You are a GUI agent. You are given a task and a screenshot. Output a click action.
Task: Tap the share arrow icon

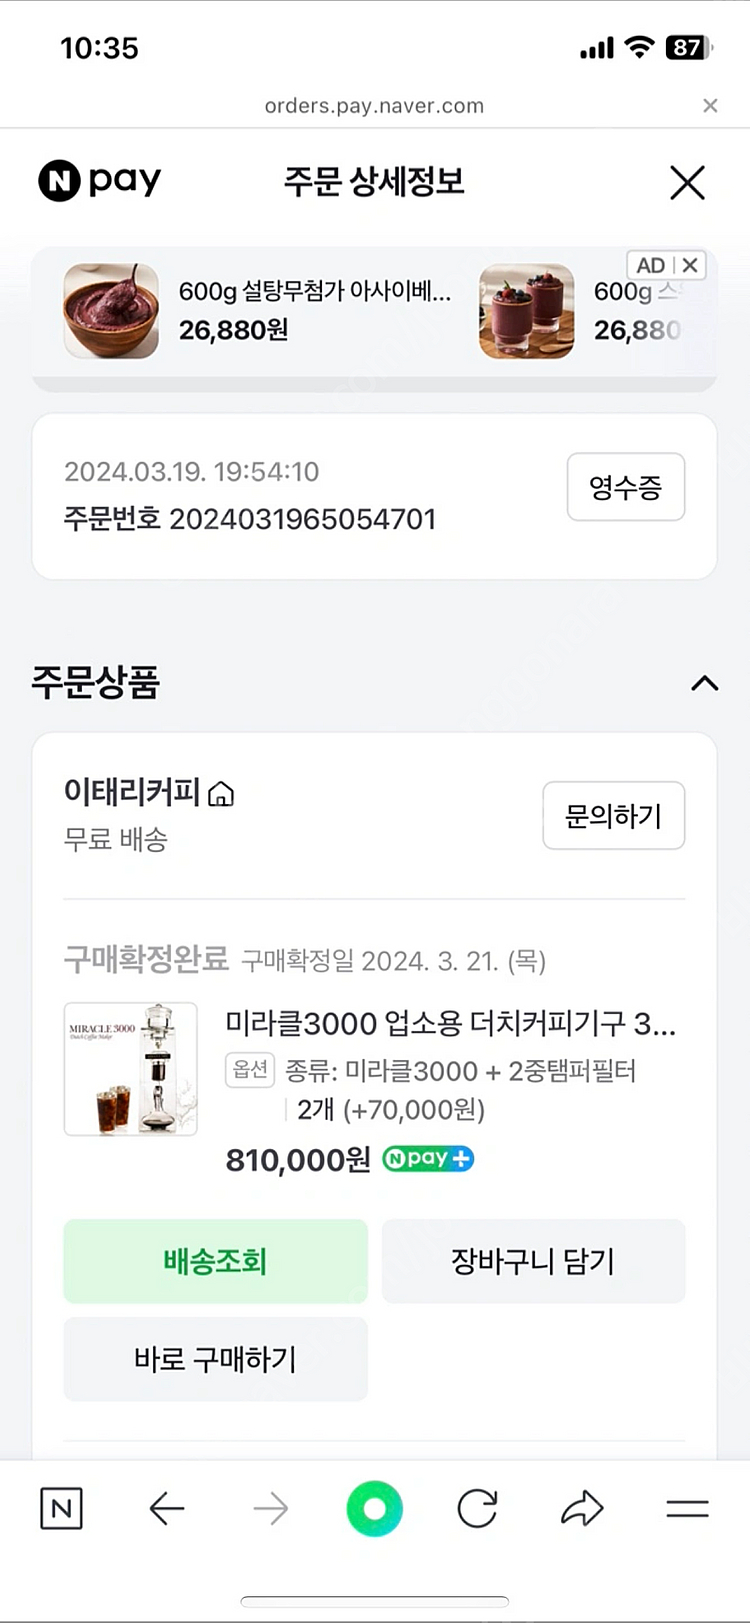tap(582, 1508)
